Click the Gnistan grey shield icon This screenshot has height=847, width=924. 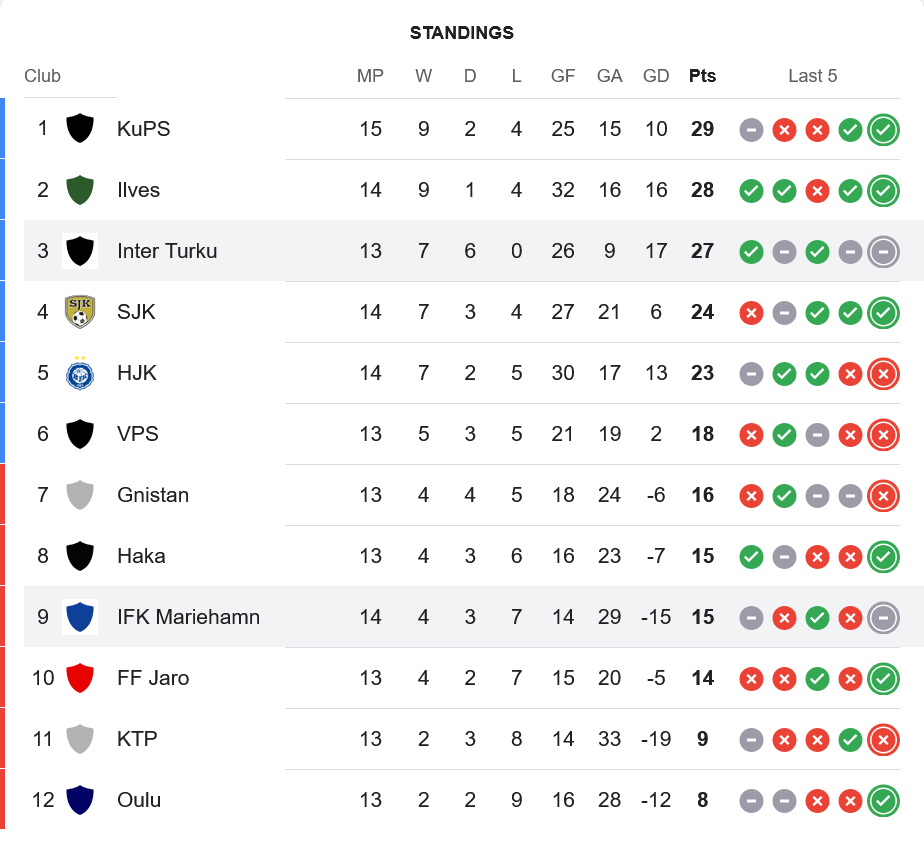point(80,495)
